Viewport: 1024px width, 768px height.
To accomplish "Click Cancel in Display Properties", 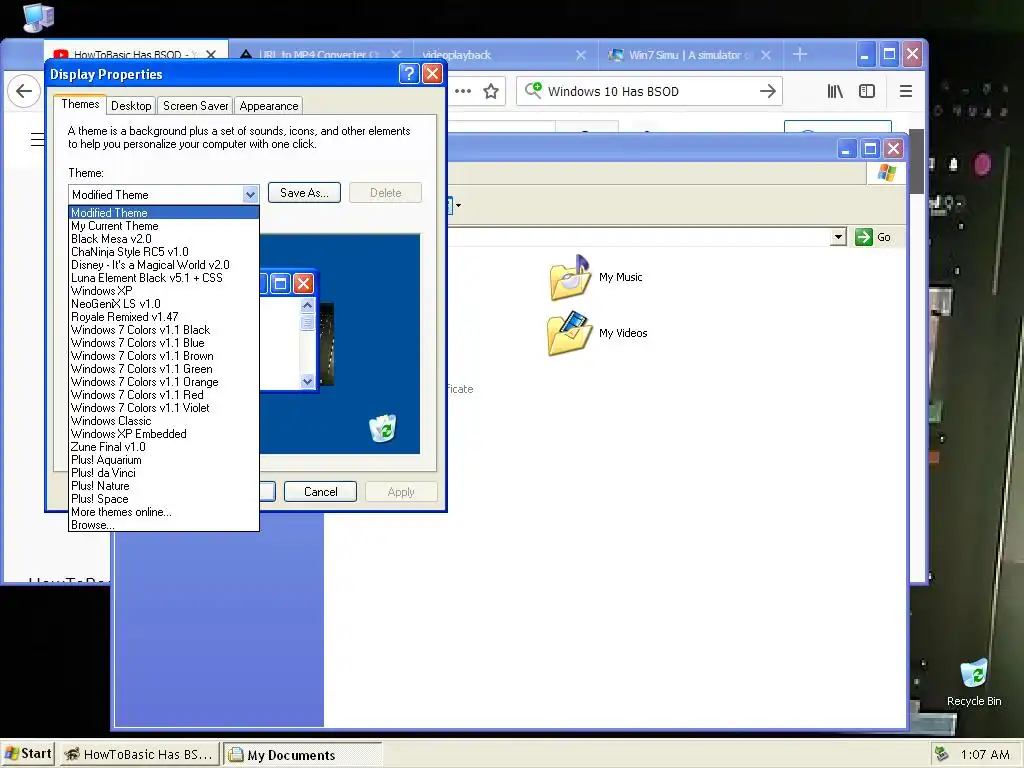I will pos(321,492).
